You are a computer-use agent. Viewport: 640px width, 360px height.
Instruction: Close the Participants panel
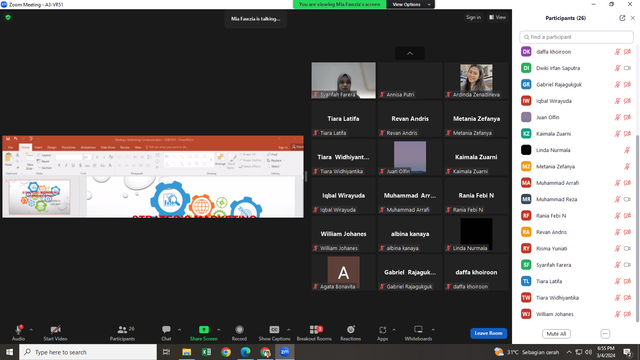[x=633, y=18]
